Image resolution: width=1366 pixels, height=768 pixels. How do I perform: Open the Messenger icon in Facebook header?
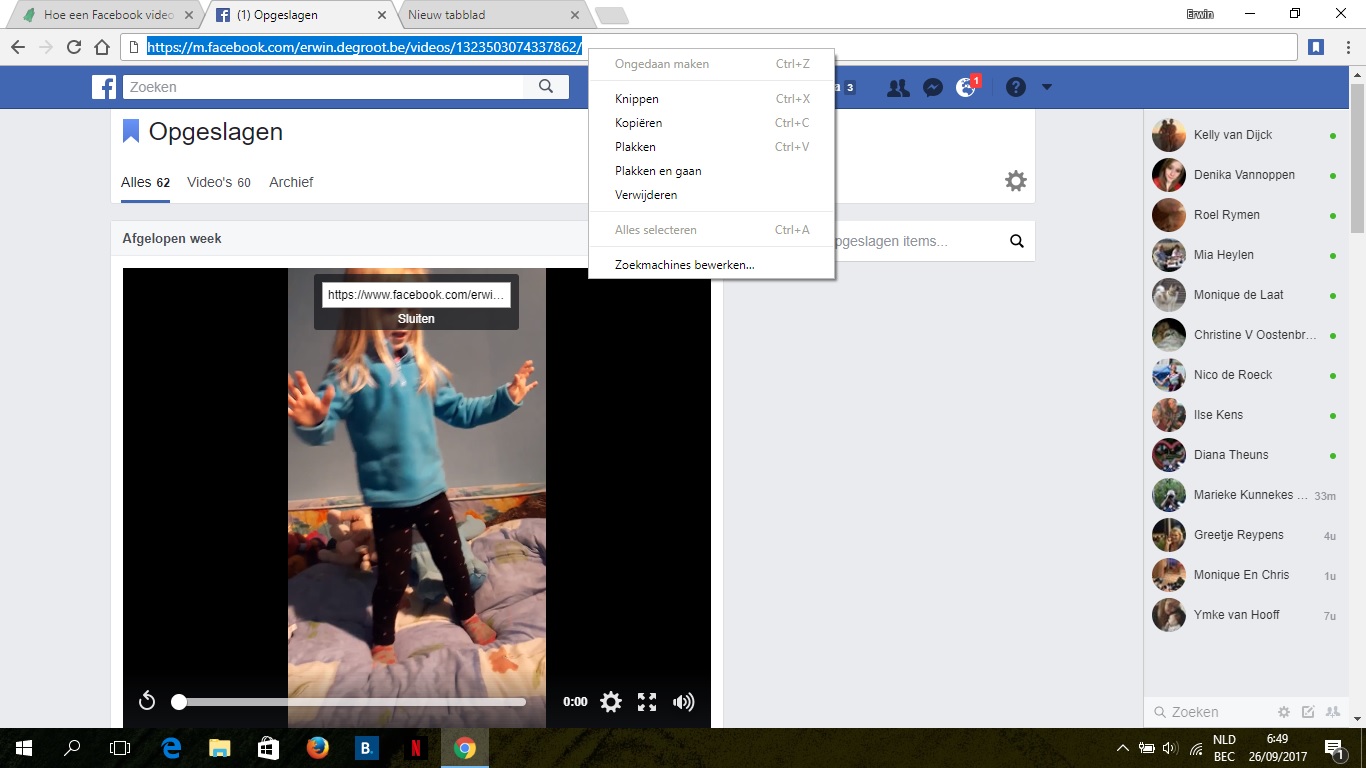[932, 87]
